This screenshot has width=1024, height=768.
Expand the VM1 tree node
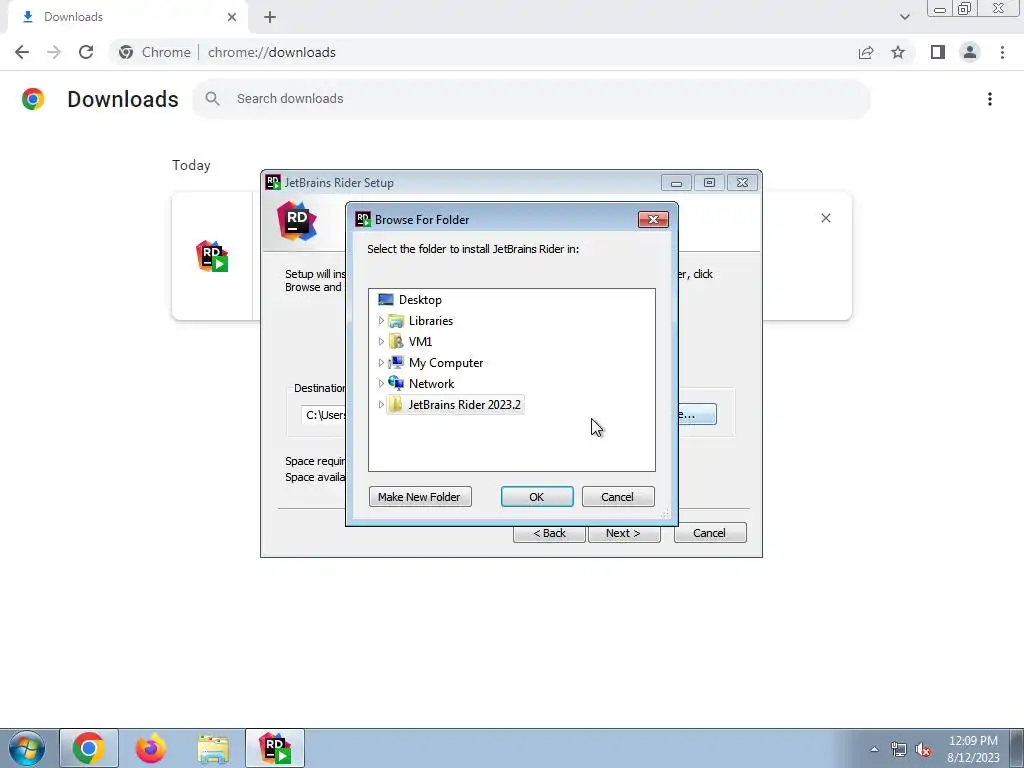click(381, 342)
